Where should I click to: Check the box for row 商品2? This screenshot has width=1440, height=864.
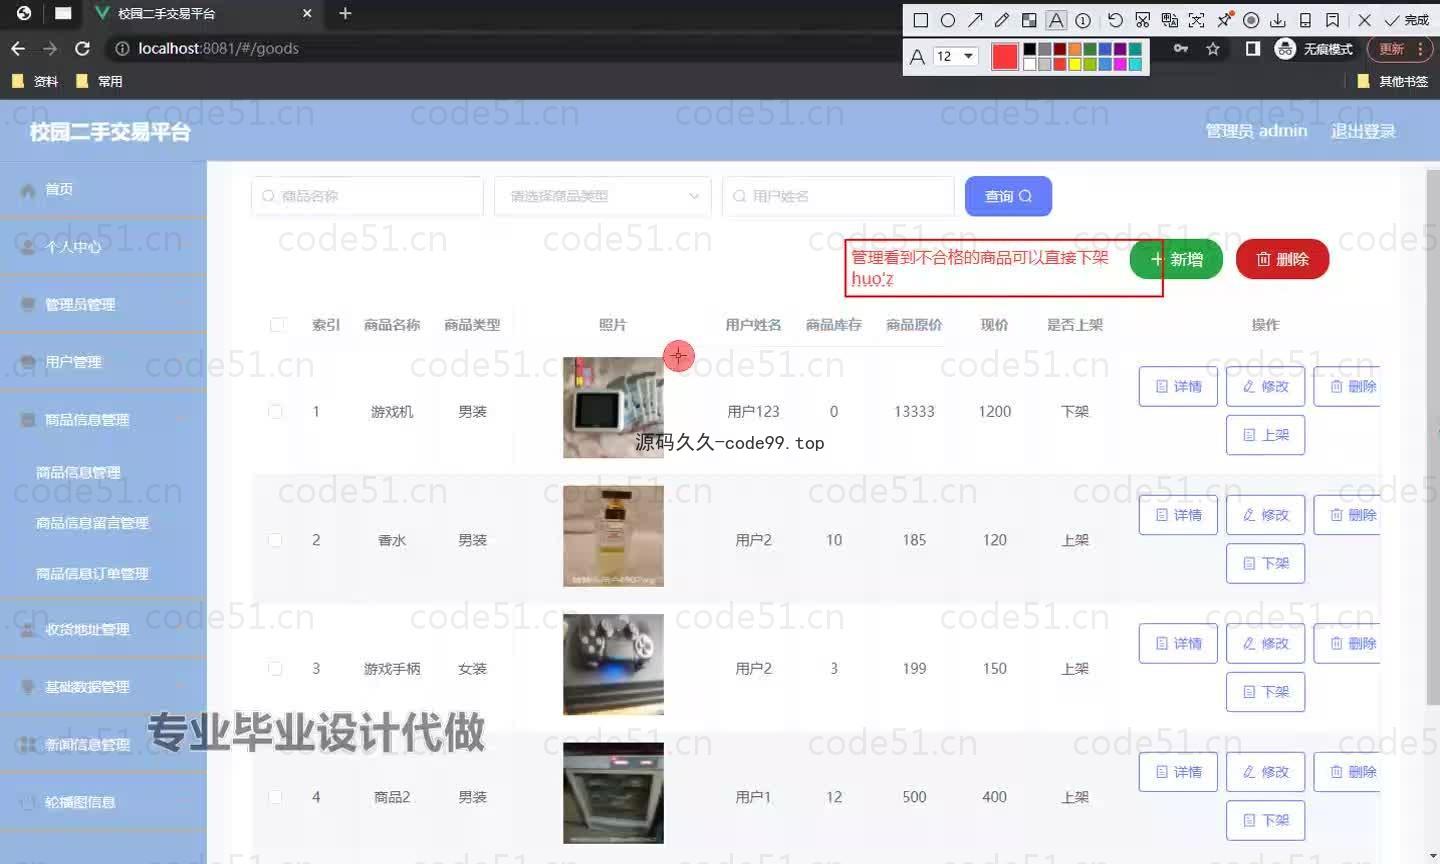(x=275, y=797)
